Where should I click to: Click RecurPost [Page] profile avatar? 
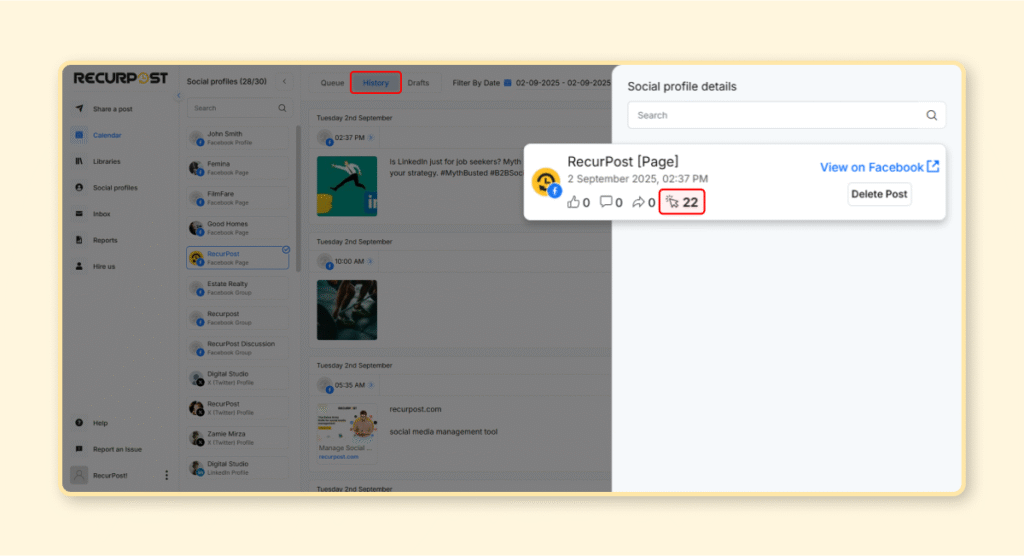coord(546,182)
